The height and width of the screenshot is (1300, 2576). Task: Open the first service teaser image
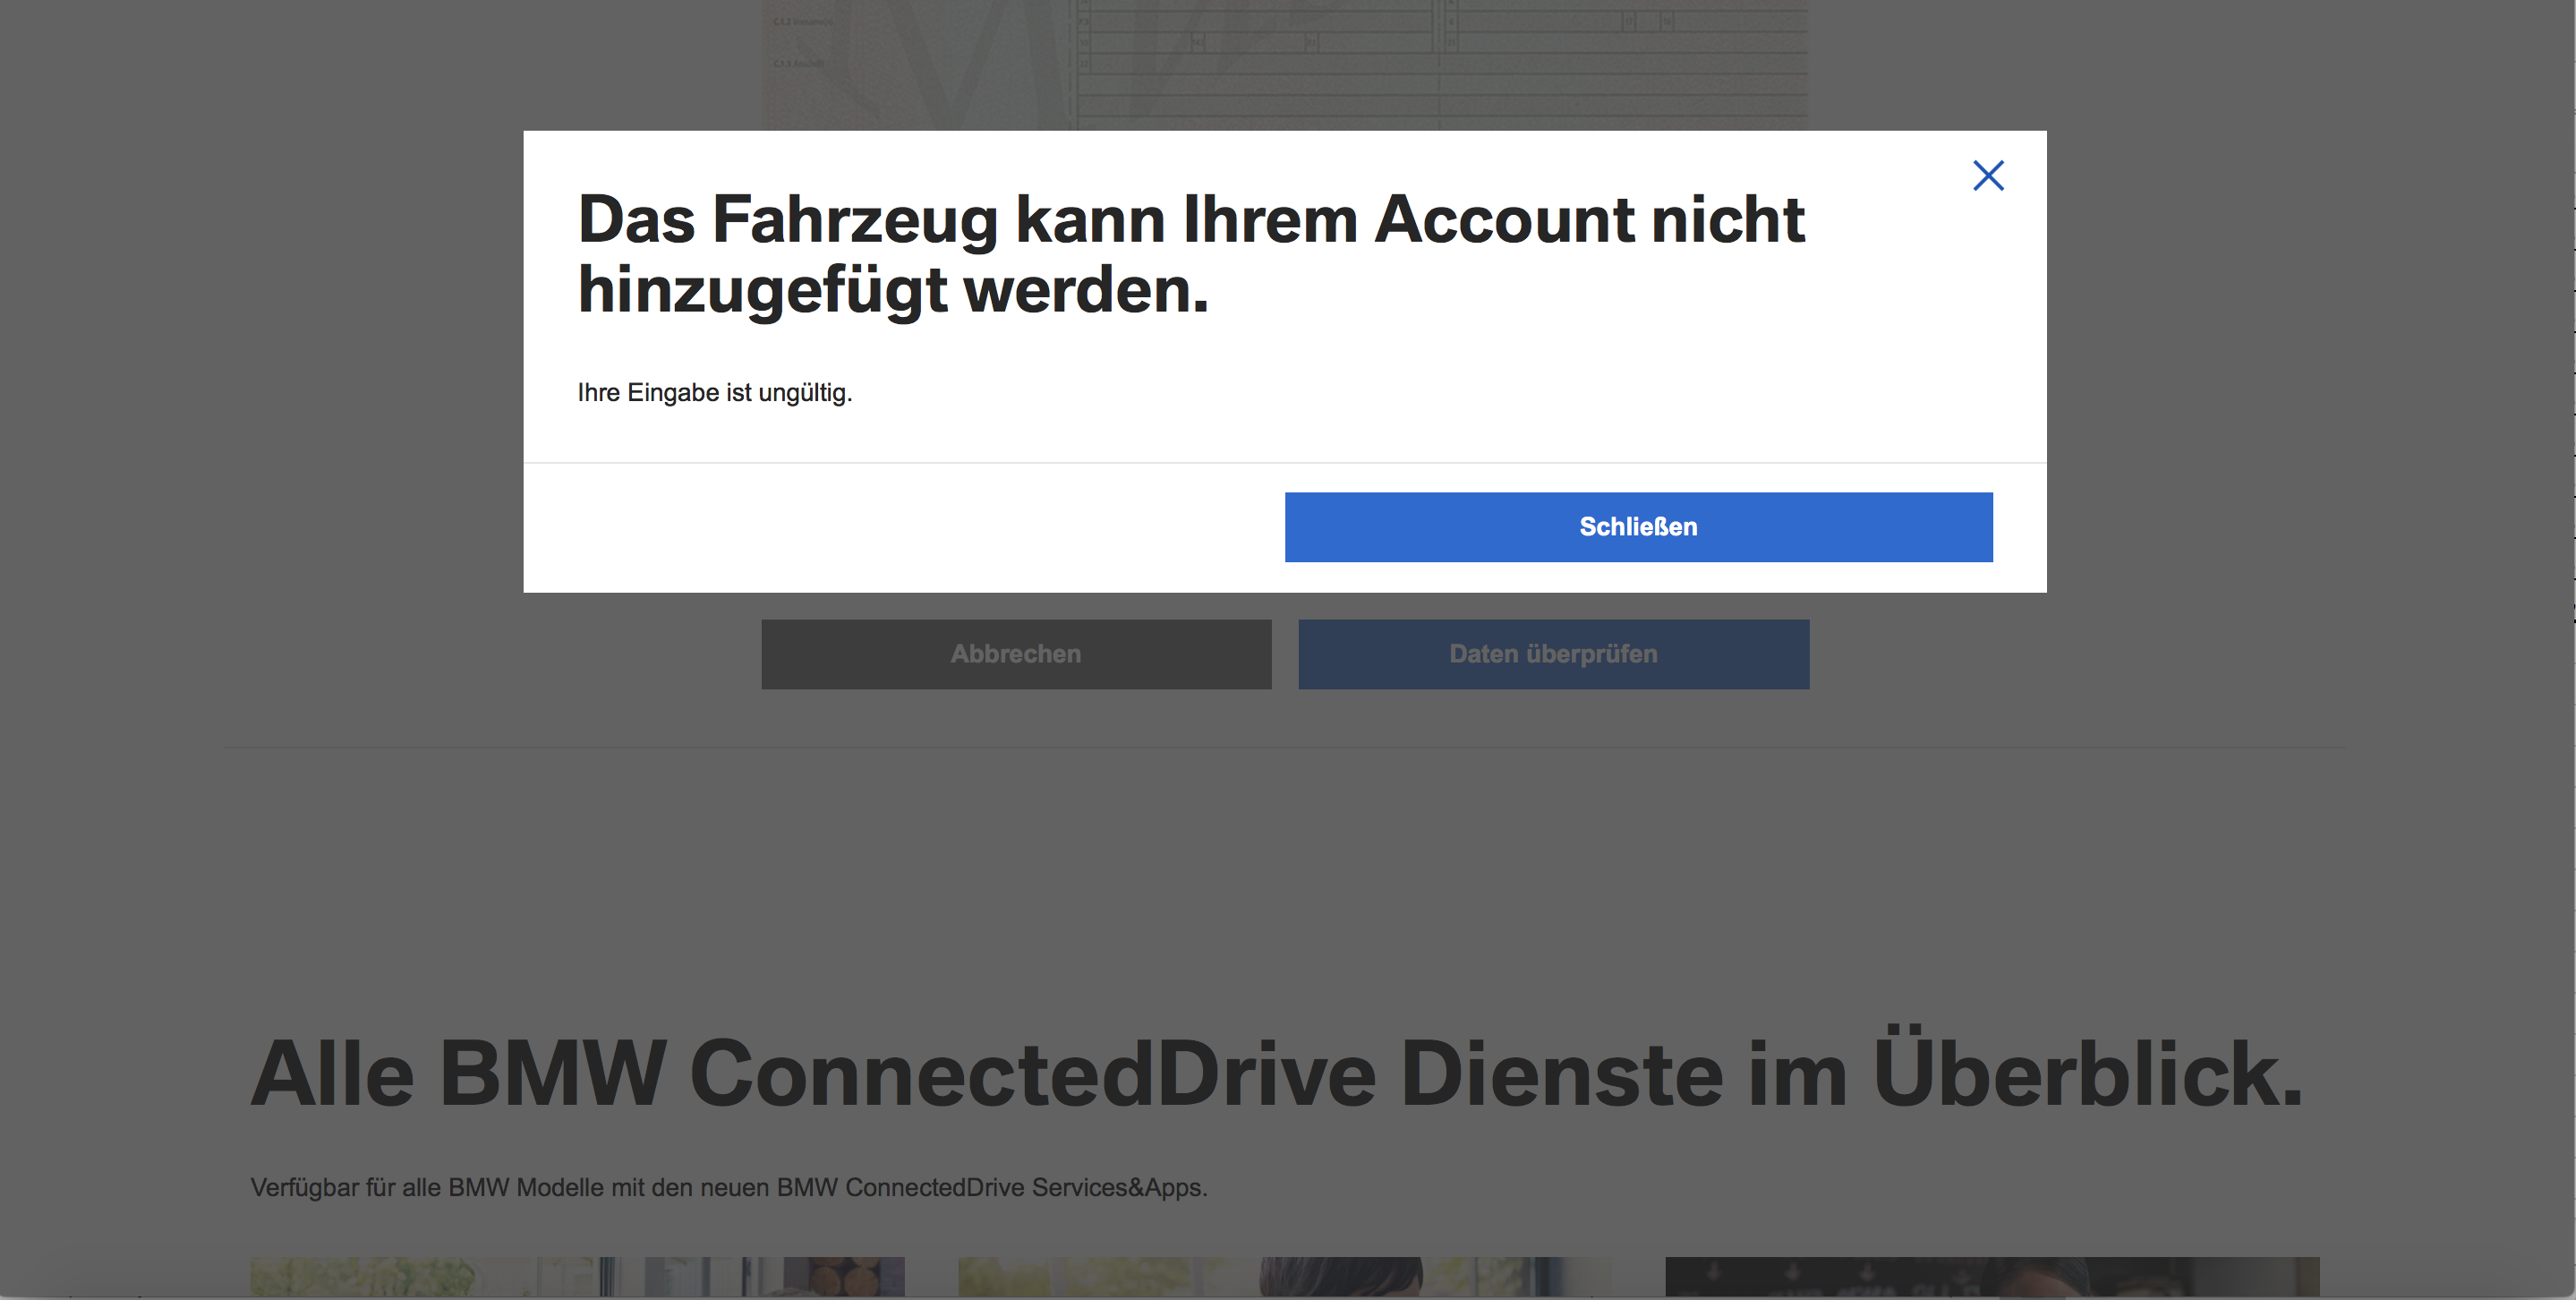(x=577, y=1277)
